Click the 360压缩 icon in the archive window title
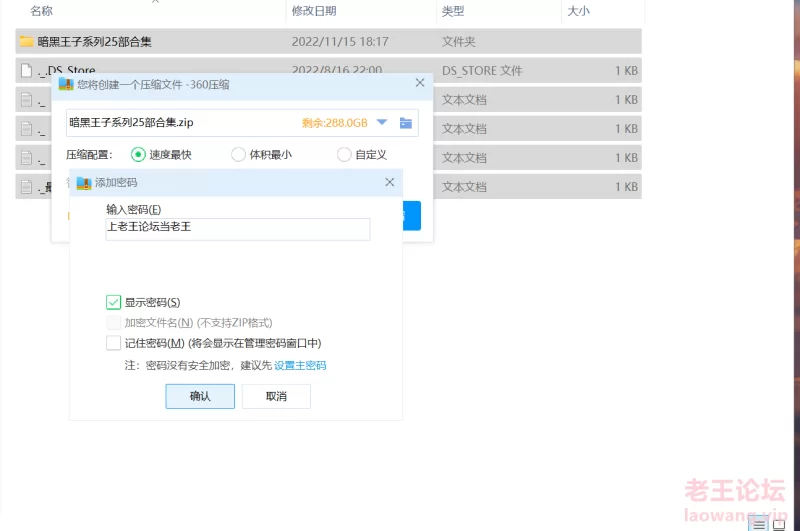800x531 pixels. 66,84
